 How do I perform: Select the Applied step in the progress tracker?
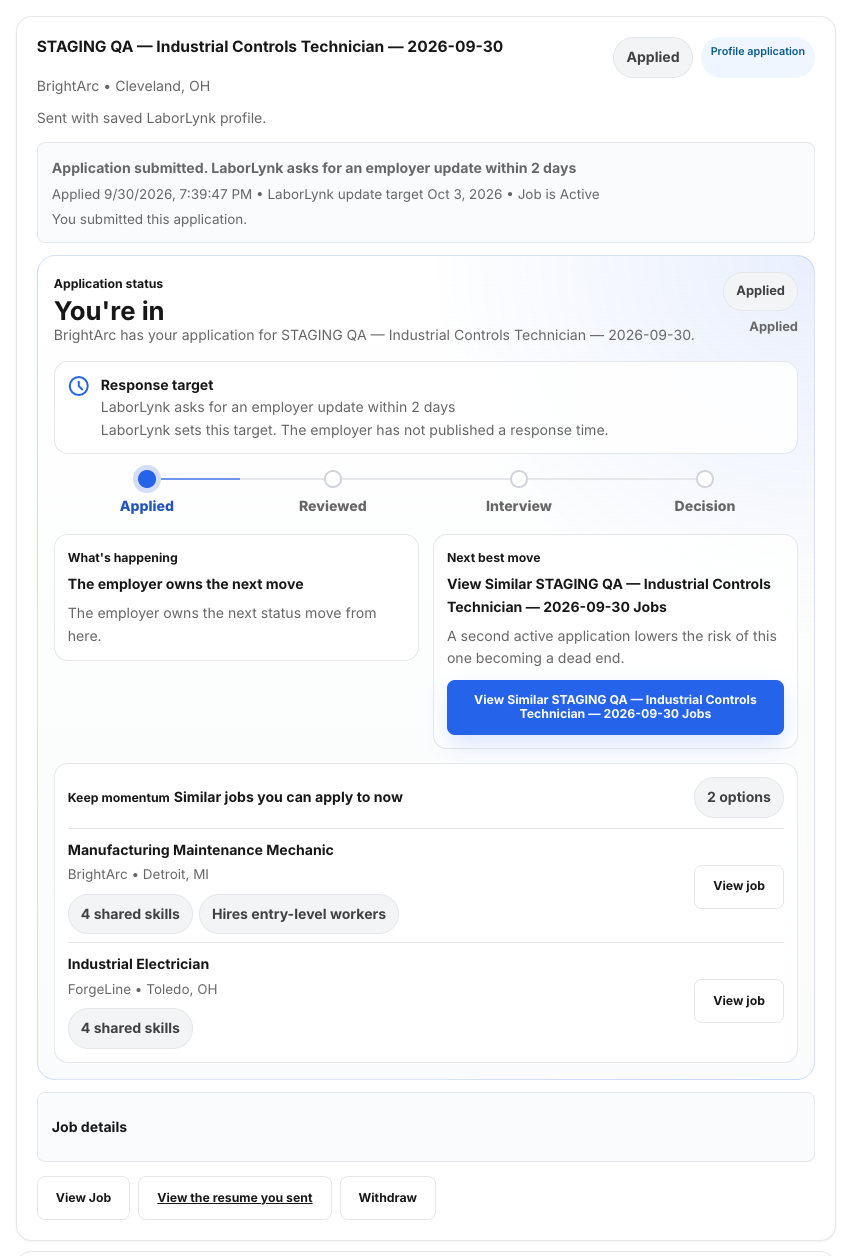coord(147,479)
